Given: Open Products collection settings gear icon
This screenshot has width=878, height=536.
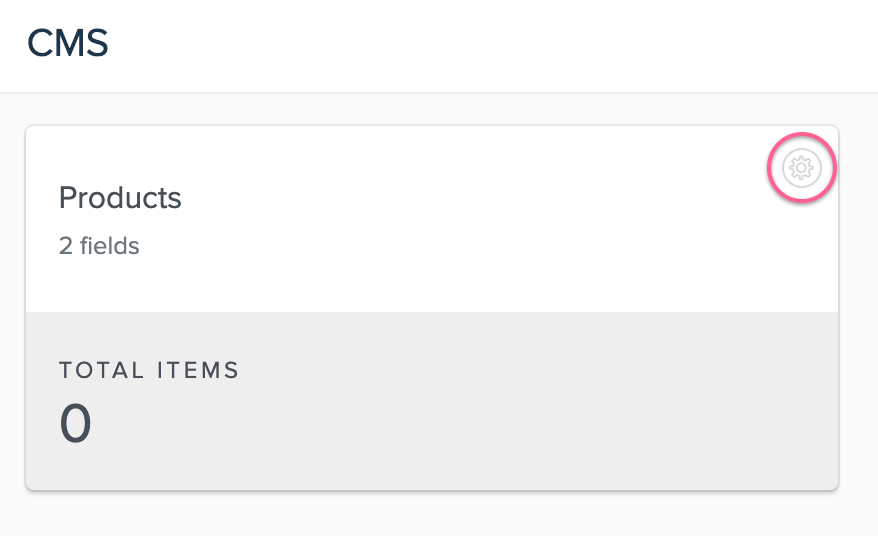Looking at the screenshot, I should point(801,167).
